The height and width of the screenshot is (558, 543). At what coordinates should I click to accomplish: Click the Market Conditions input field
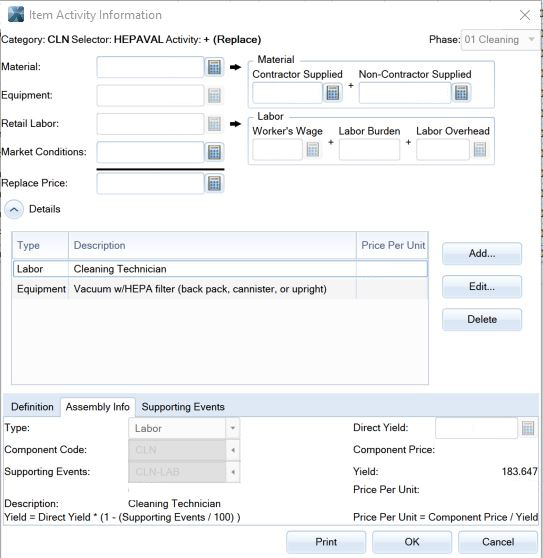point(150,152)
